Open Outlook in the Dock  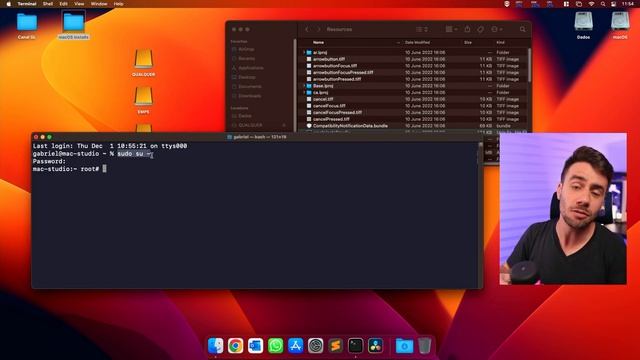(256, 346)
